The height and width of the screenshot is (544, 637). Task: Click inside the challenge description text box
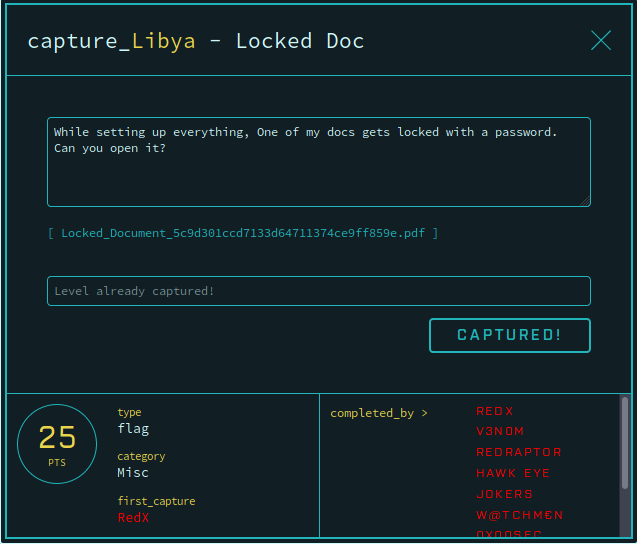tap(319, 162)
